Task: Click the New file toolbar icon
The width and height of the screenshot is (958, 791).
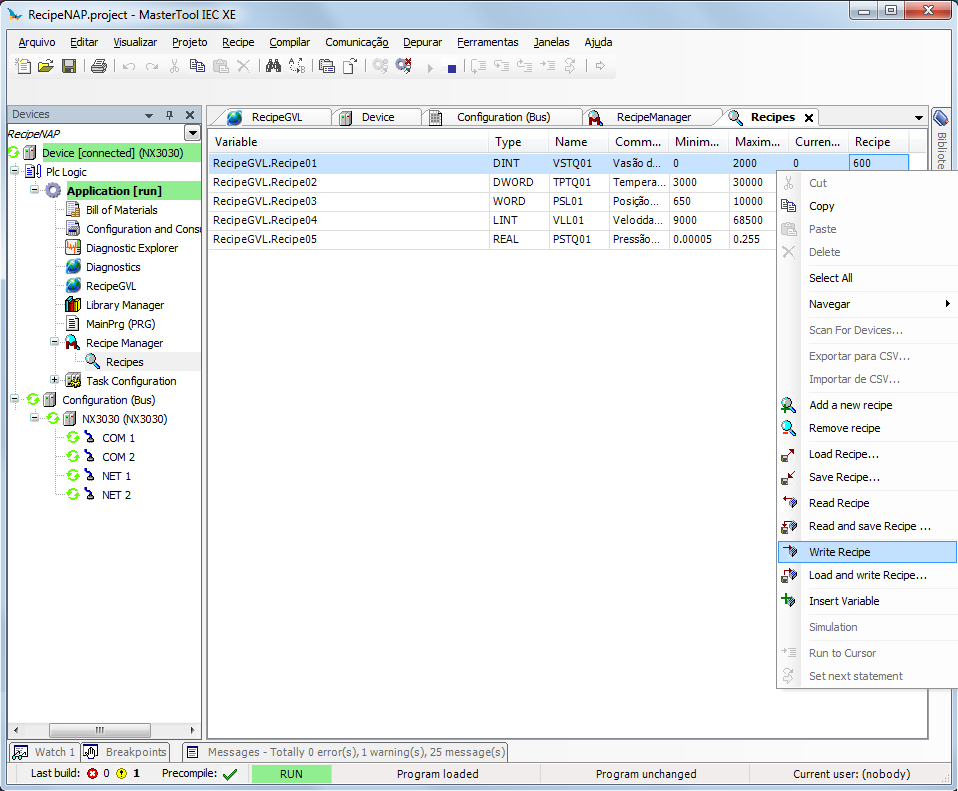Action: click(24, 66)
